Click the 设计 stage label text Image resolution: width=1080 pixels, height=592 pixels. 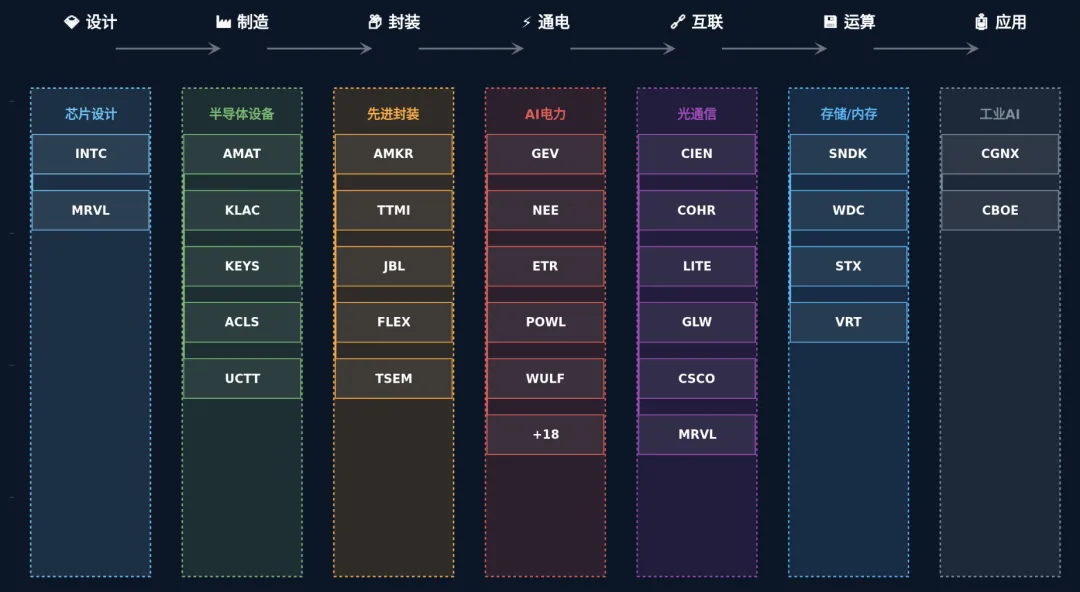point(101,22)
